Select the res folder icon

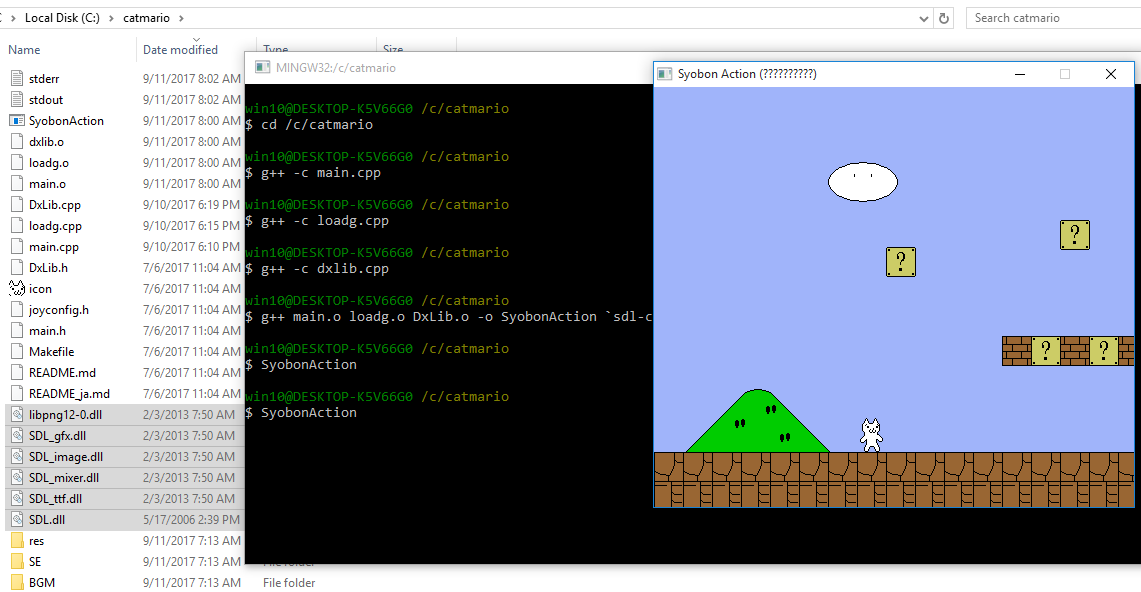pyautogui.click(x=17, y=541)
